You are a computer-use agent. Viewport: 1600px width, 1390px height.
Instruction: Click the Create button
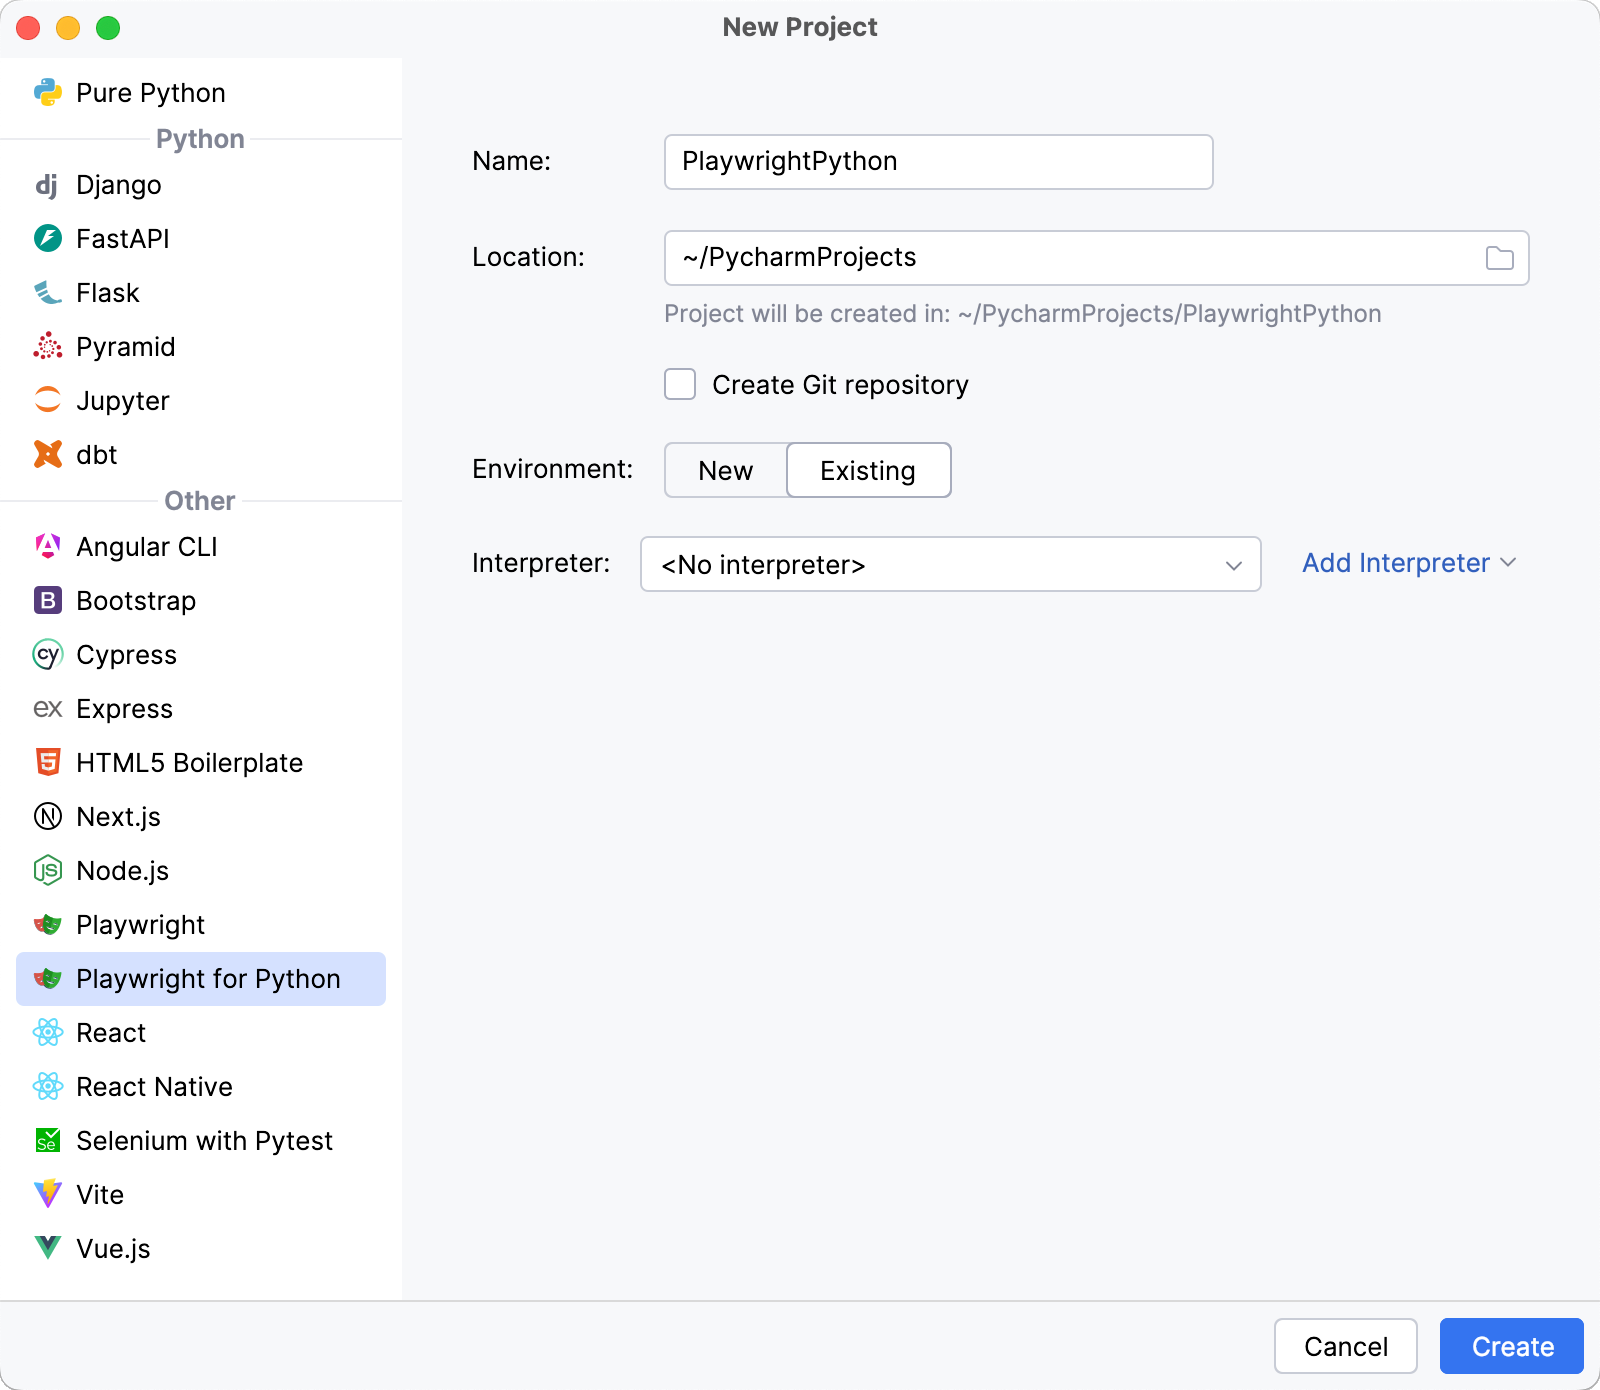(x=1510, y=1346)
